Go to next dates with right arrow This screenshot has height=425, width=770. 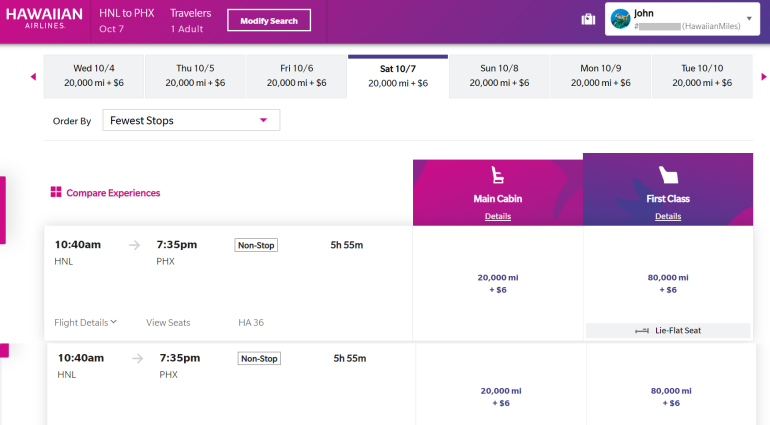763,76
